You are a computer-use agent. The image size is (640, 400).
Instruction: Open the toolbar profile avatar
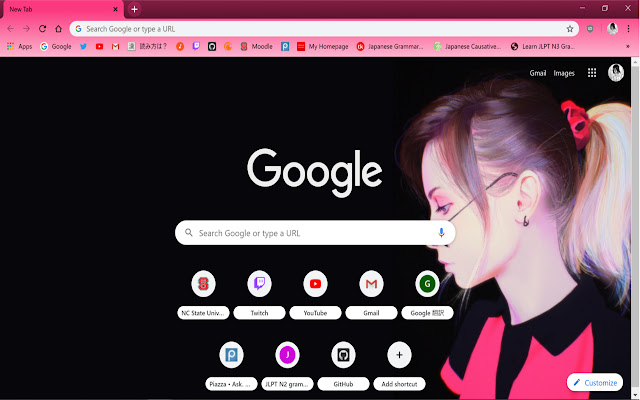click(x=612, y=29)
